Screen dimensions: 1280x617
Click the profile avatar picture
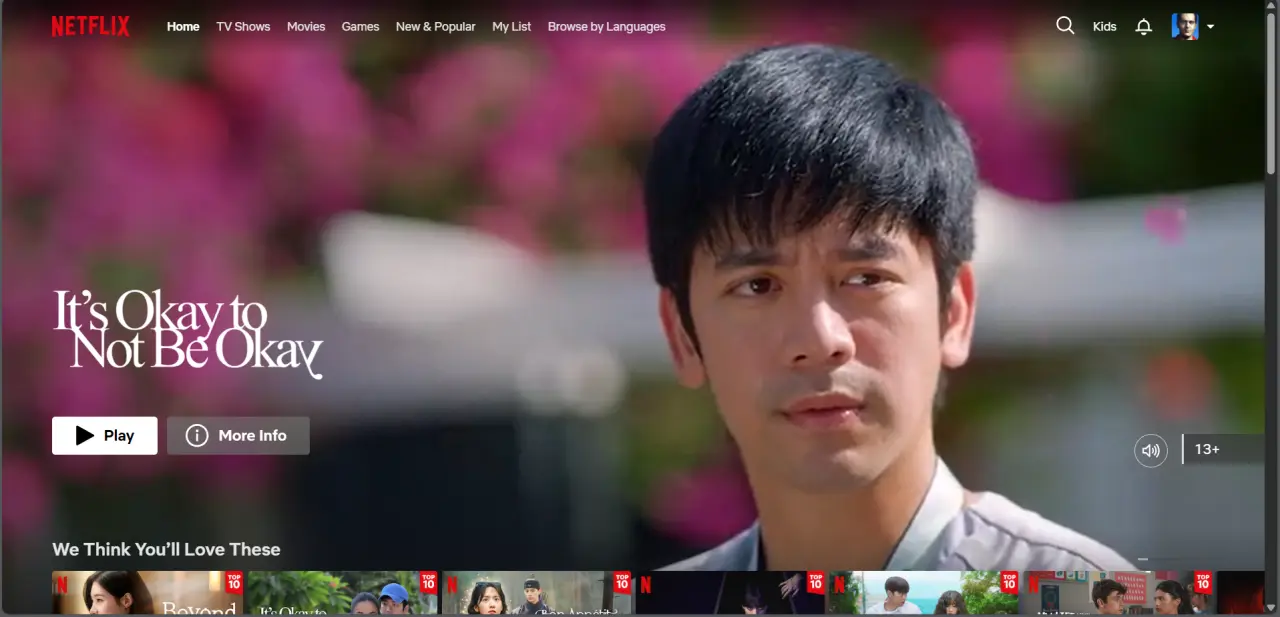(x=1185, y=26)
